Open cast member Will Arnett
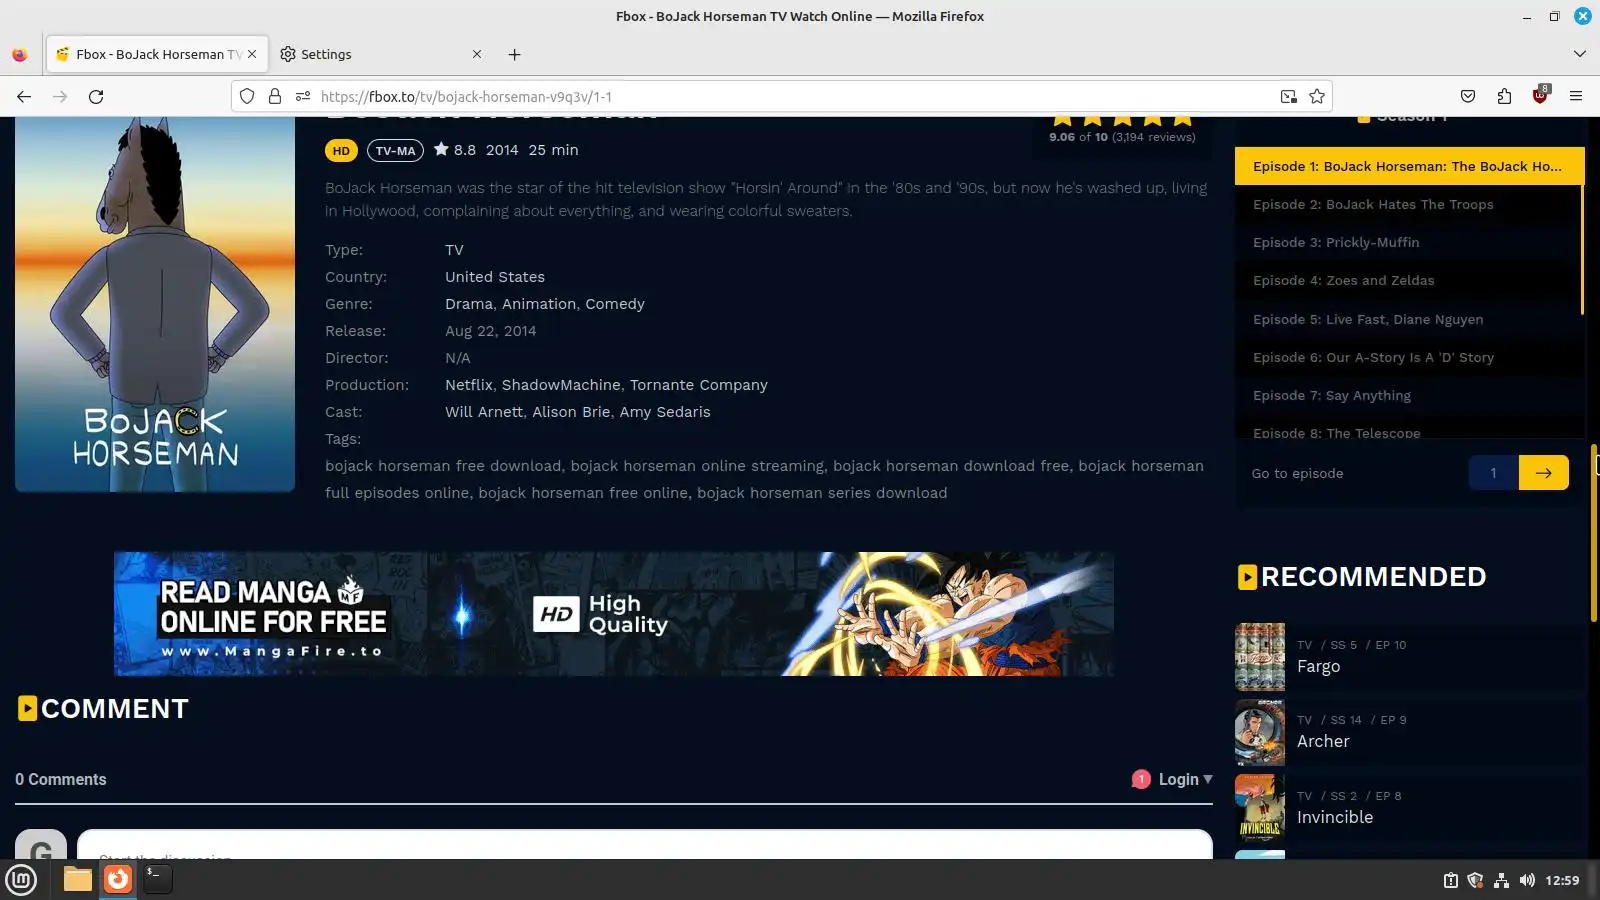The width and height of the screenshot is (1600, 900). 484,412
